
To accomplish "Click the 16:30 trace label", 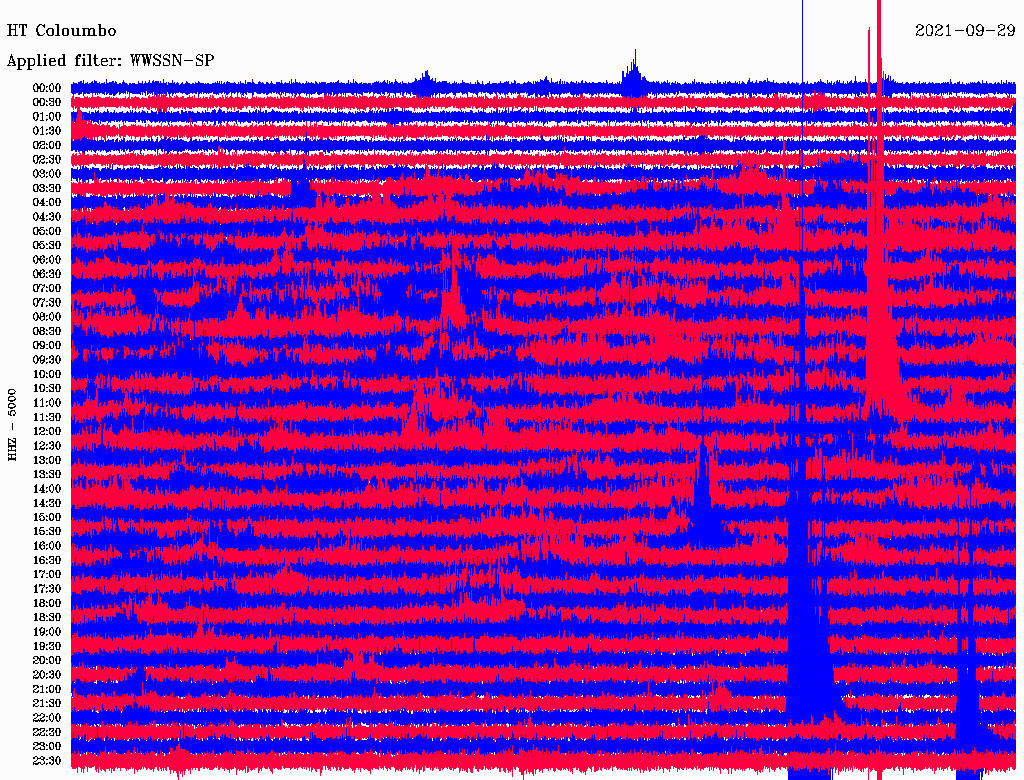I will (47, 561).
